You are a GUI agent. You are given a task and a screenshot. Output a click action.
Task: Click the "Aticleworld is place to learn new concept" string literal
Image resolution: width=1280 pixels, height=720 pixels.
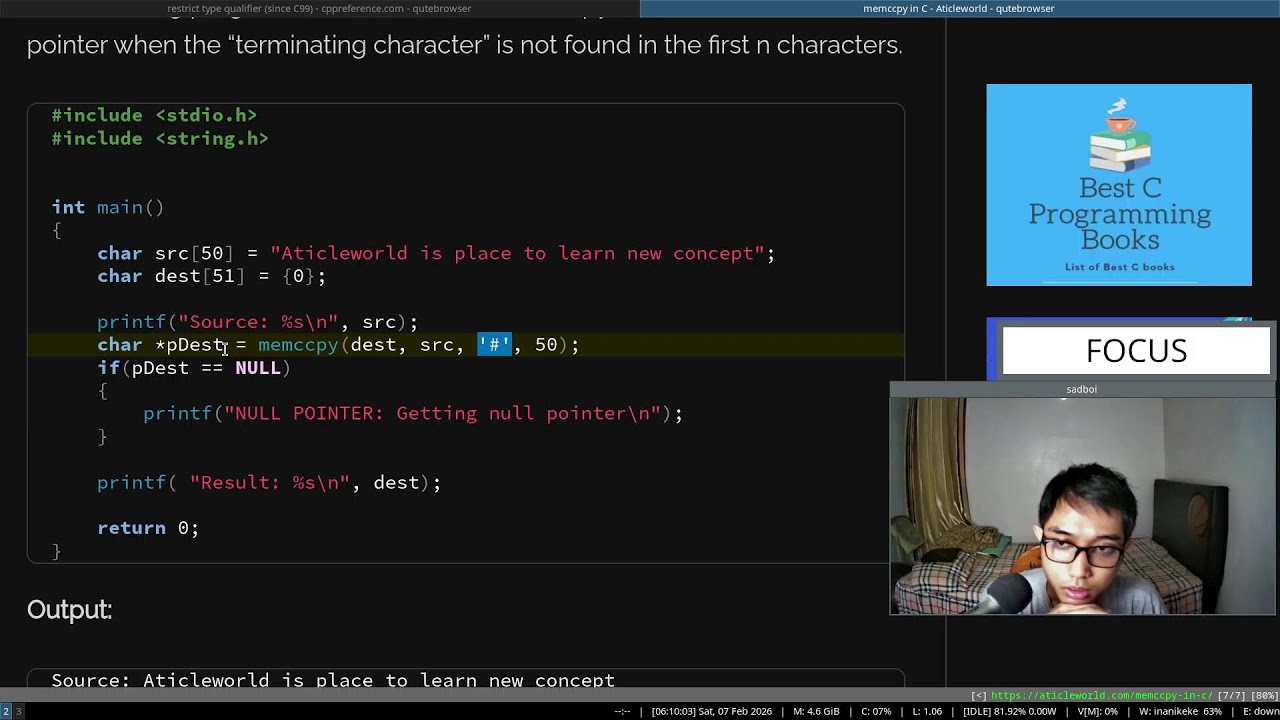(517, 254)
